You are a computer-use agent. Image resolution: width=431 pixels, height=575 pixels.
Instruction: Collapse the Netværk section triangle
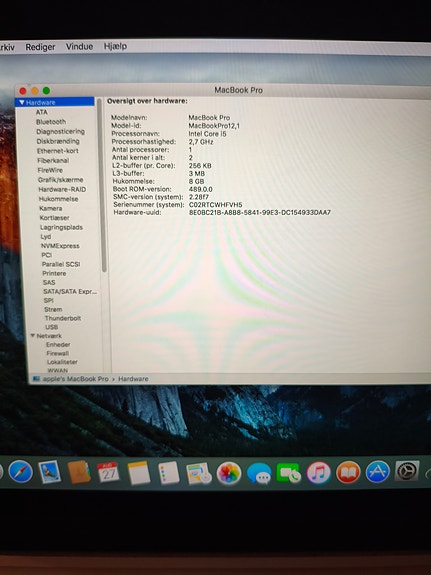click(33, 336)
